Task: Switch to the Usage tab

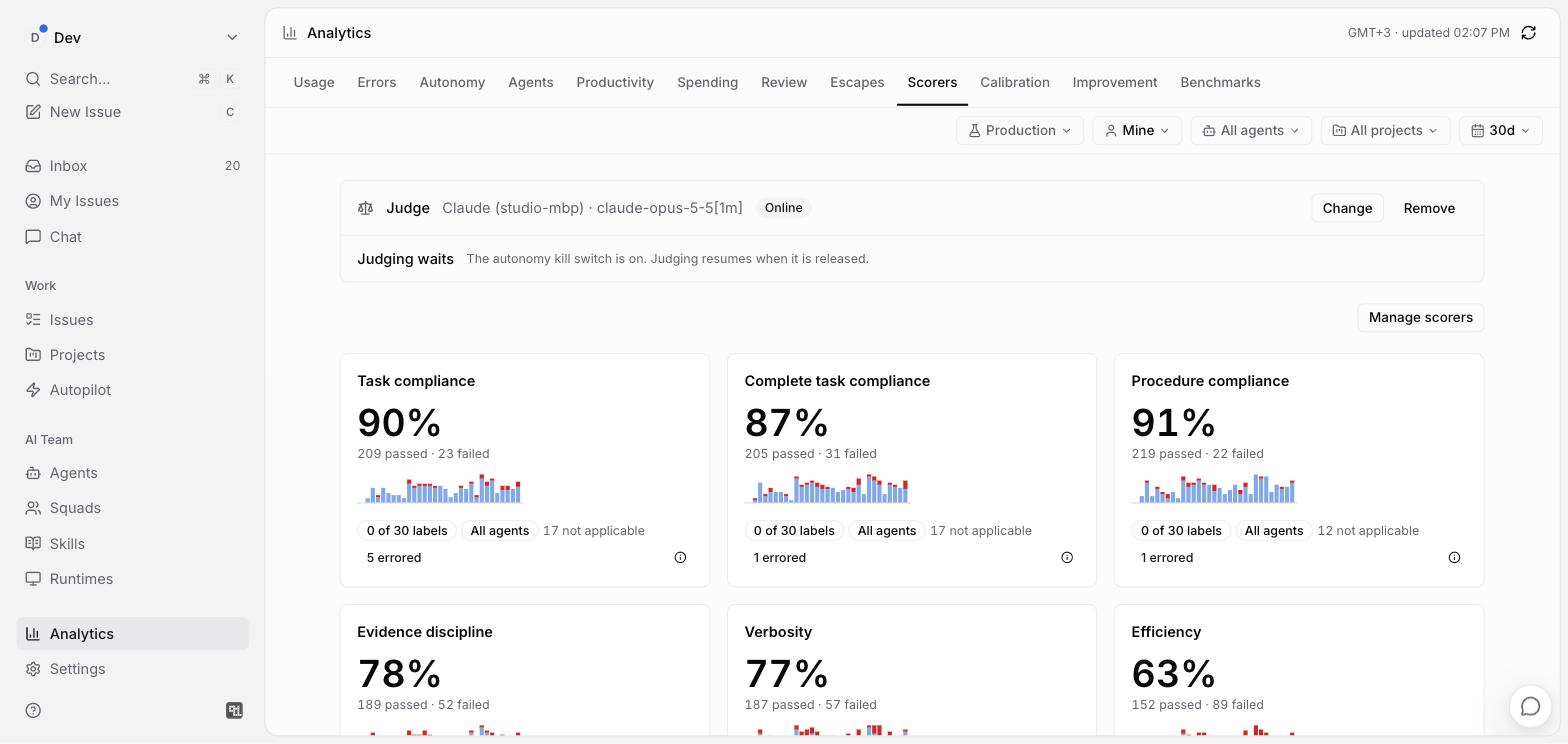Action: (314, 82)
